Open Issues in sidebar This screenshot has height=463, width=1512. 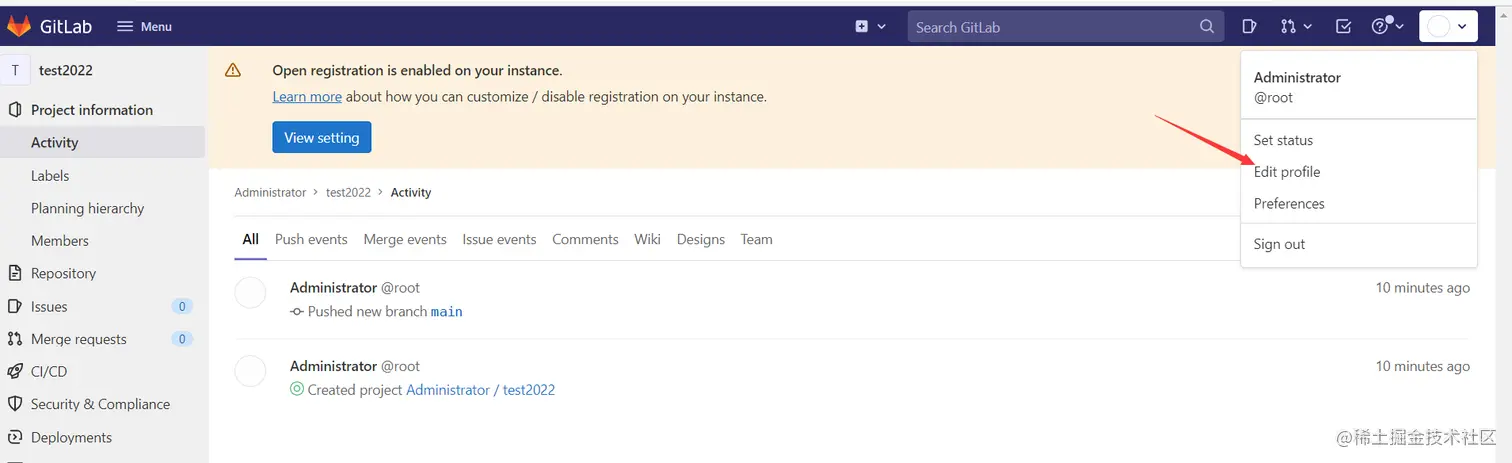point(49,307)
